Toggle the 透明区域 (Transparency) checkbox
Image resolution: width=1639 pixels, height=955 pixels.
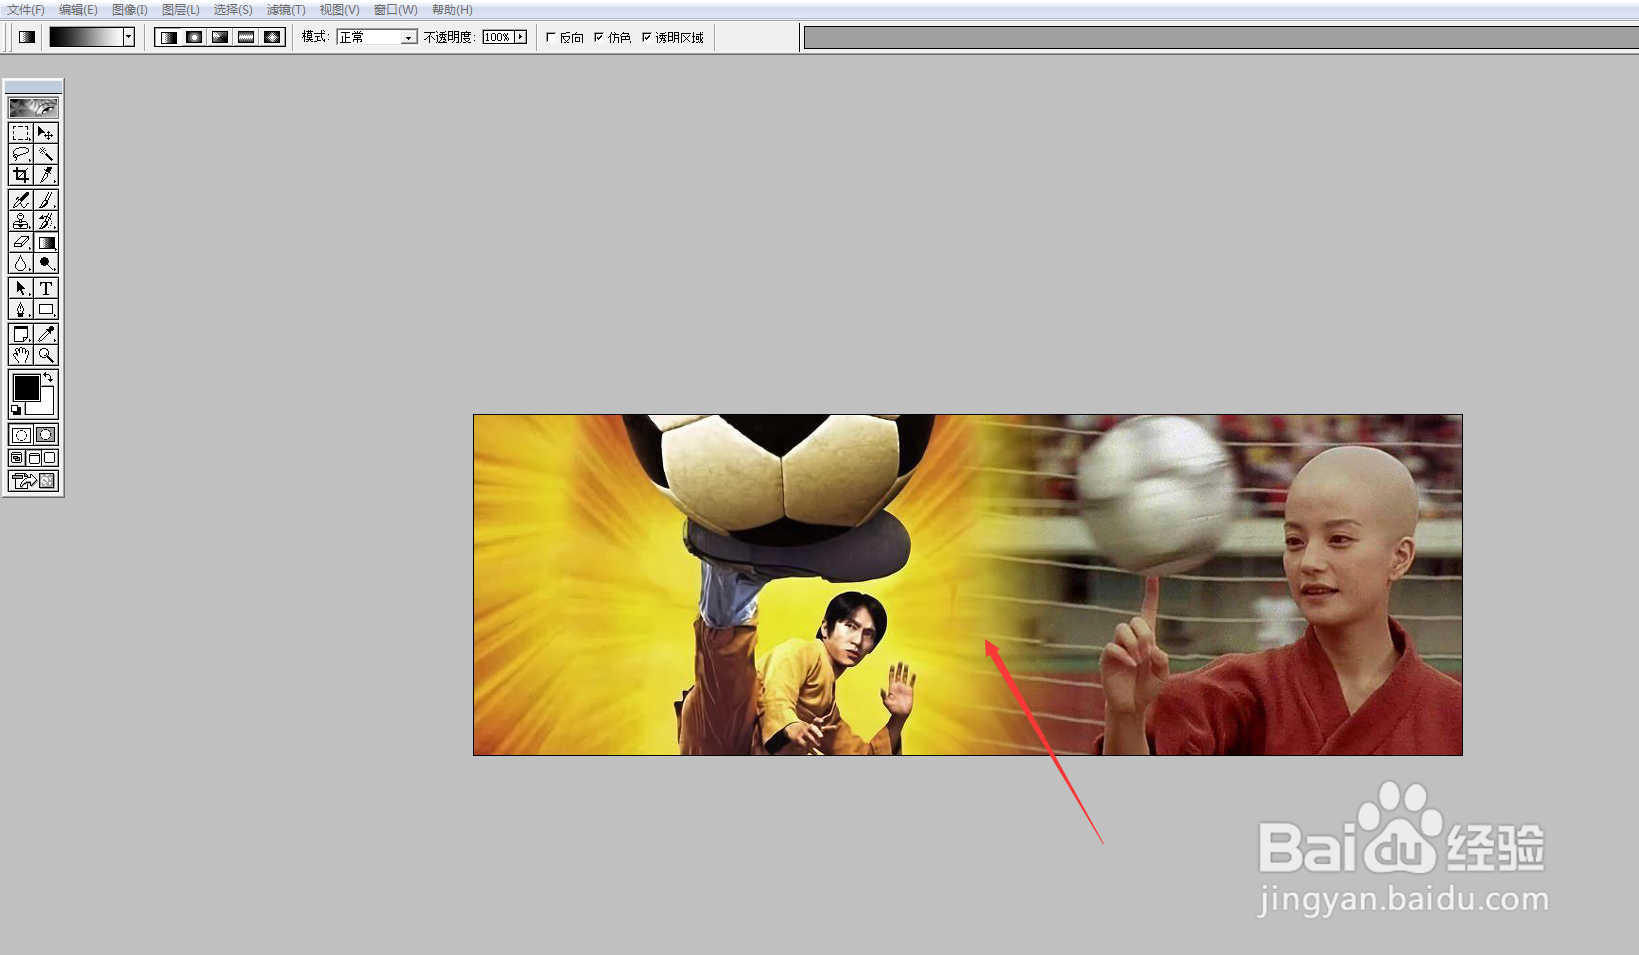point(647,37)
